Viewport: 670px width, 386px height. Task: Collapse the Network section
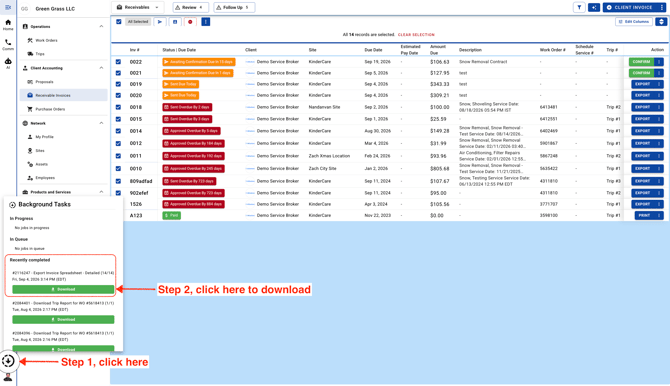tap(101, 123)
